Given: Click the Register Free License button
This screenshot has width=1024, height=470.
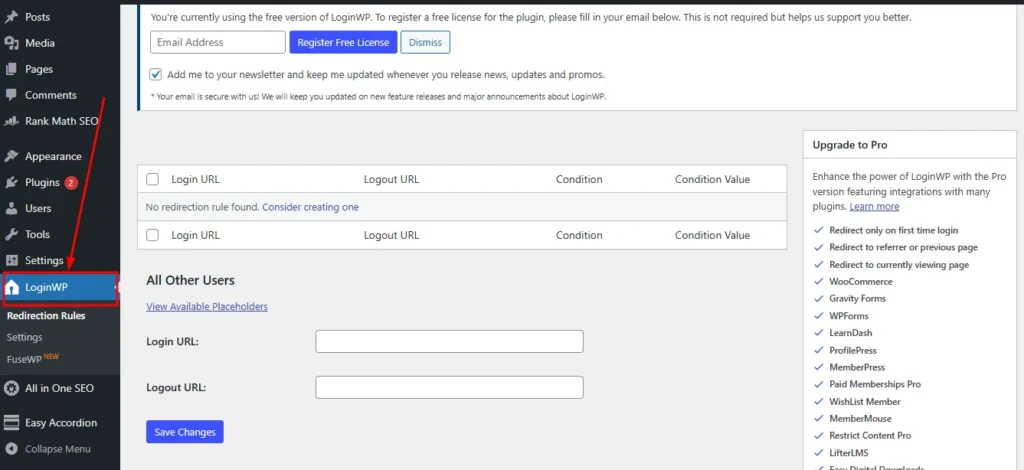Looking at the screenshot, I should (x=344, y=42).
